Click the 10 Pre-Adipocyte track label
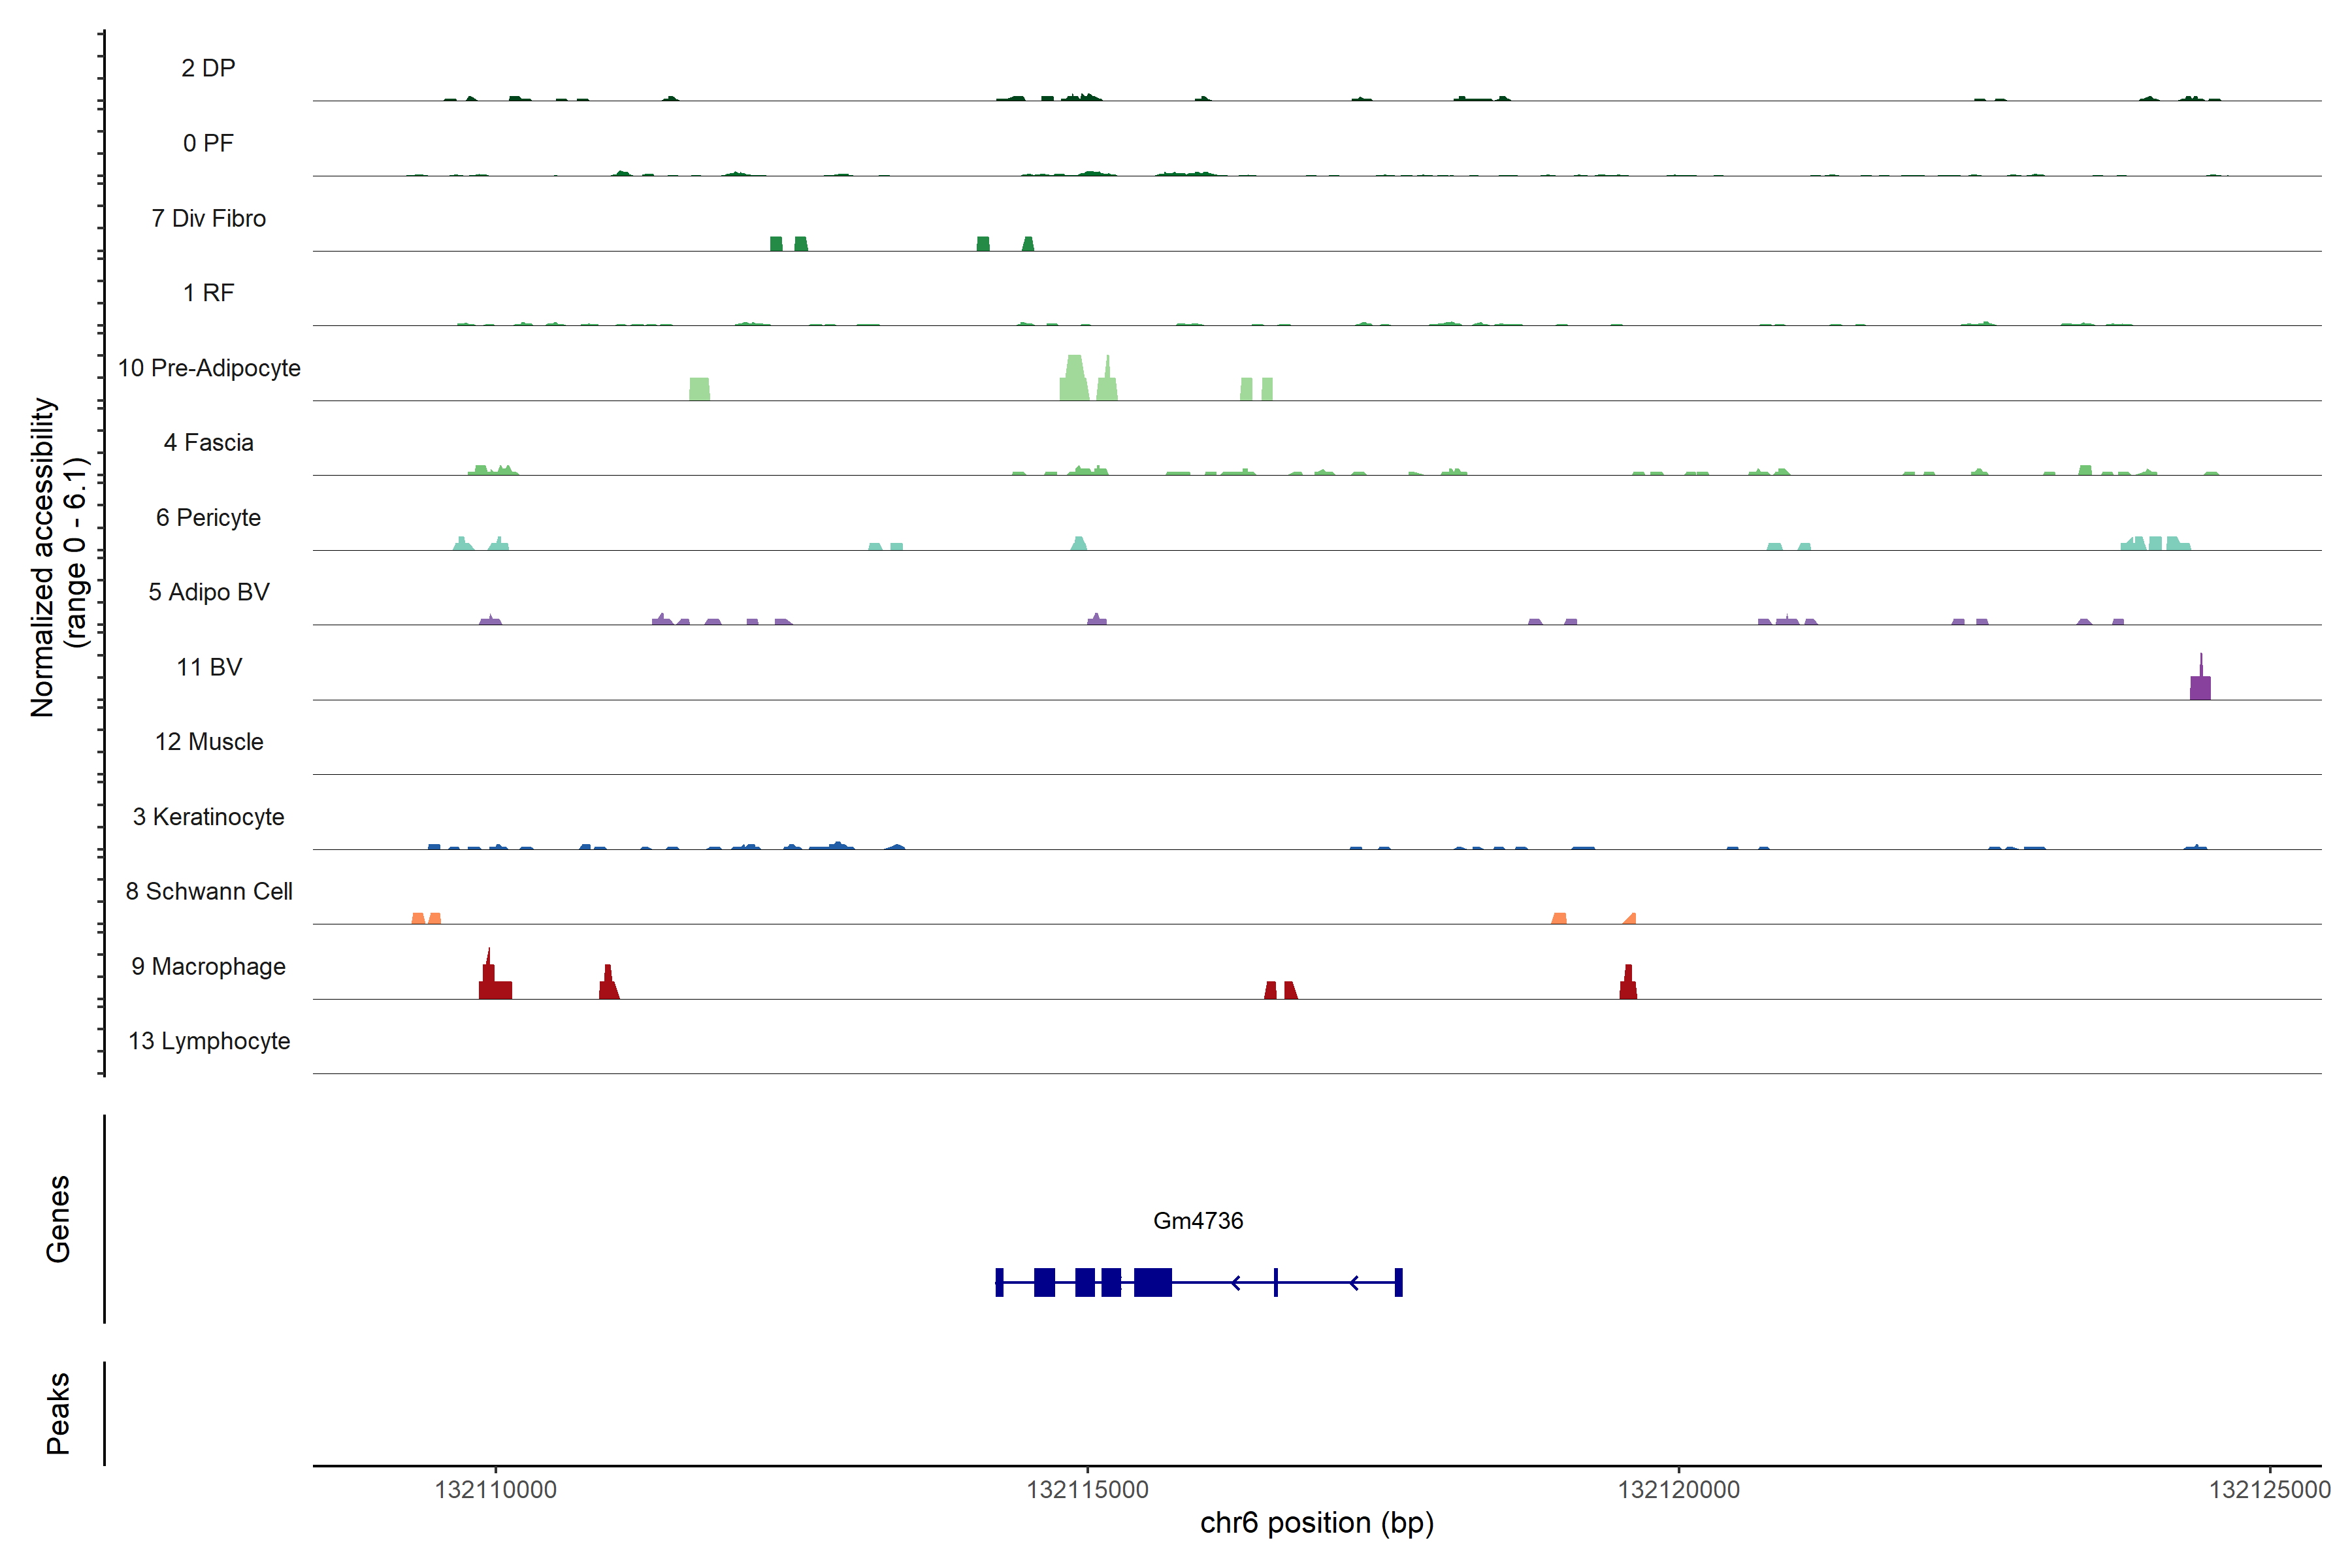 point(209,368)
